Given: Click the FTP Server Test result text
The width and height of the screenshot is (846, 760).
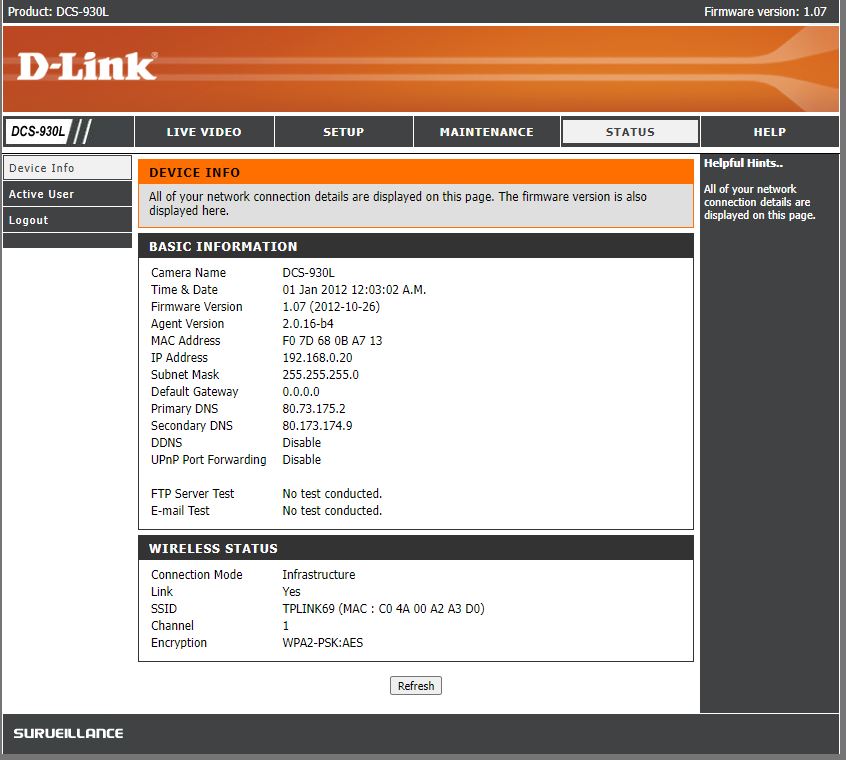Looking at the screenshot, I should [332, 494].
